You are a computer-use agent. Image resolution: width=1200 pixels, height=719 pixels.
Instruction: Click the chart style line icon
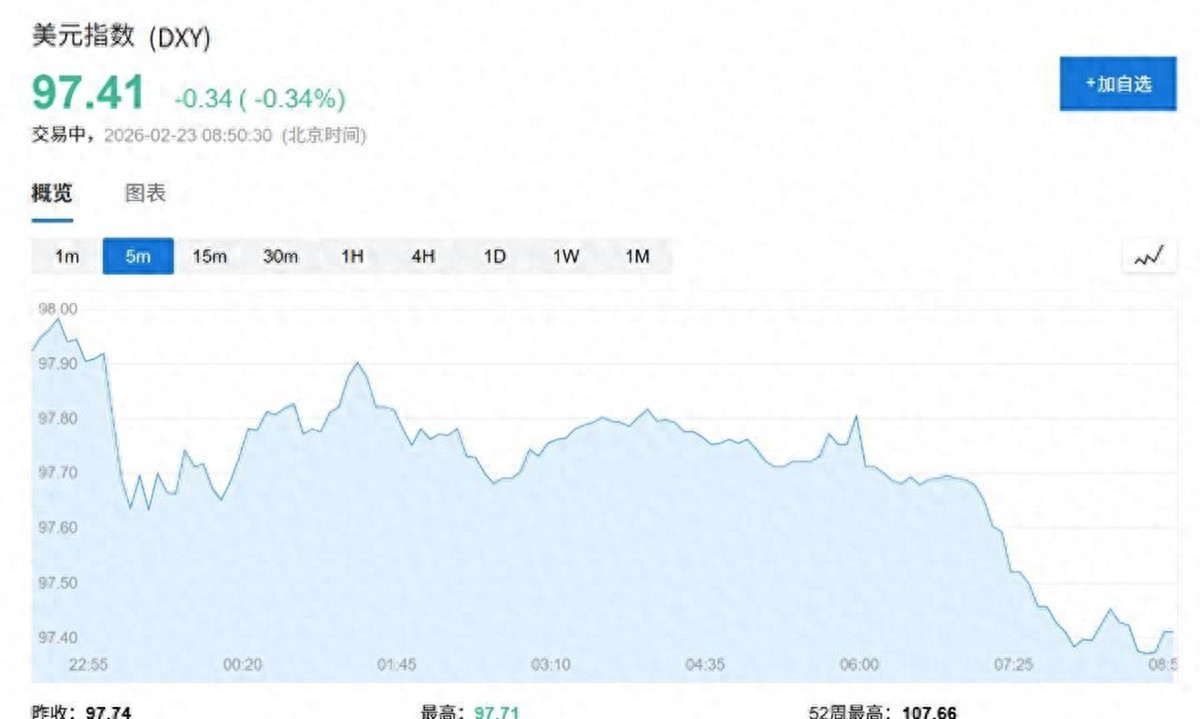(x=1148, y=257)
